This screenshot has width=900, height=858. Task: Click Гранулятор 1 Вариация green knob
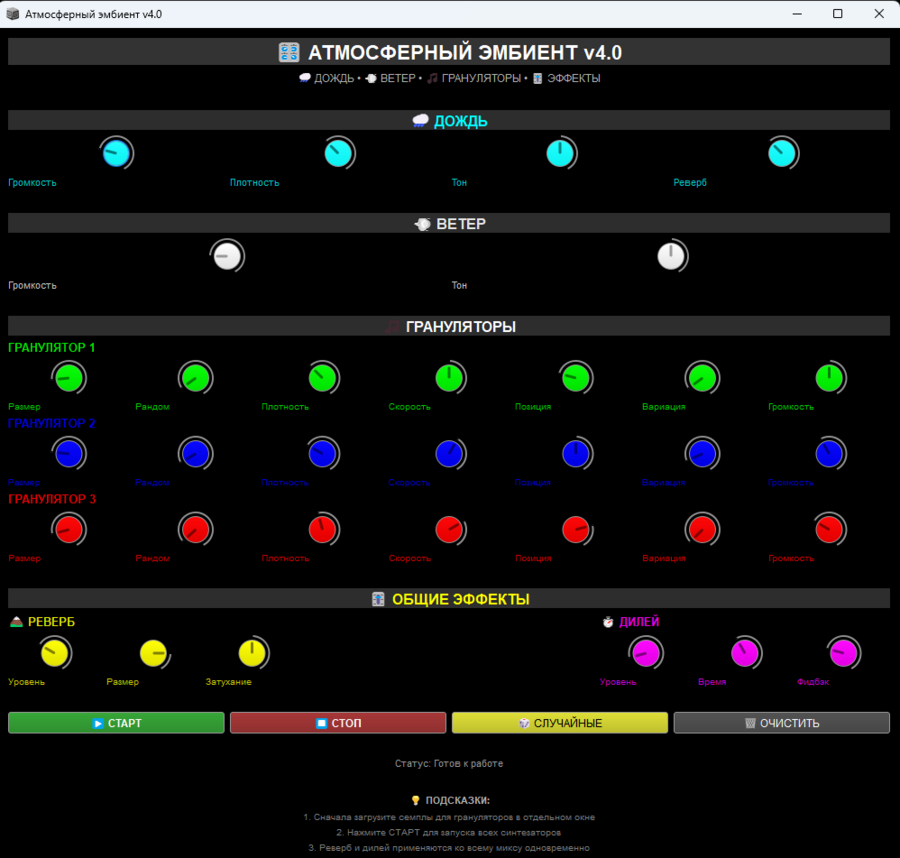[x=703, y=378]
